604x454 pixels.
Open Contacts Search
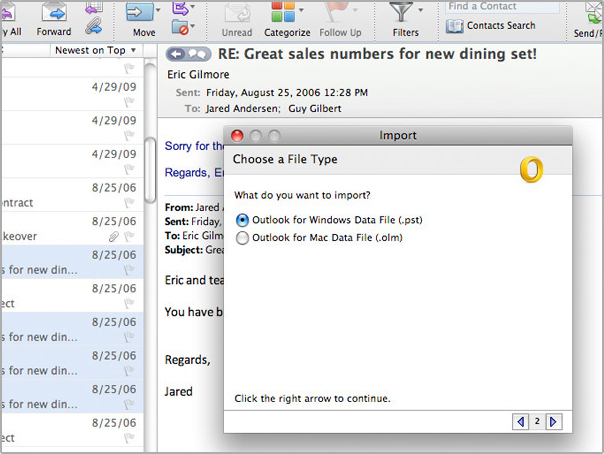pyautogui.click(x=501, y=26)
